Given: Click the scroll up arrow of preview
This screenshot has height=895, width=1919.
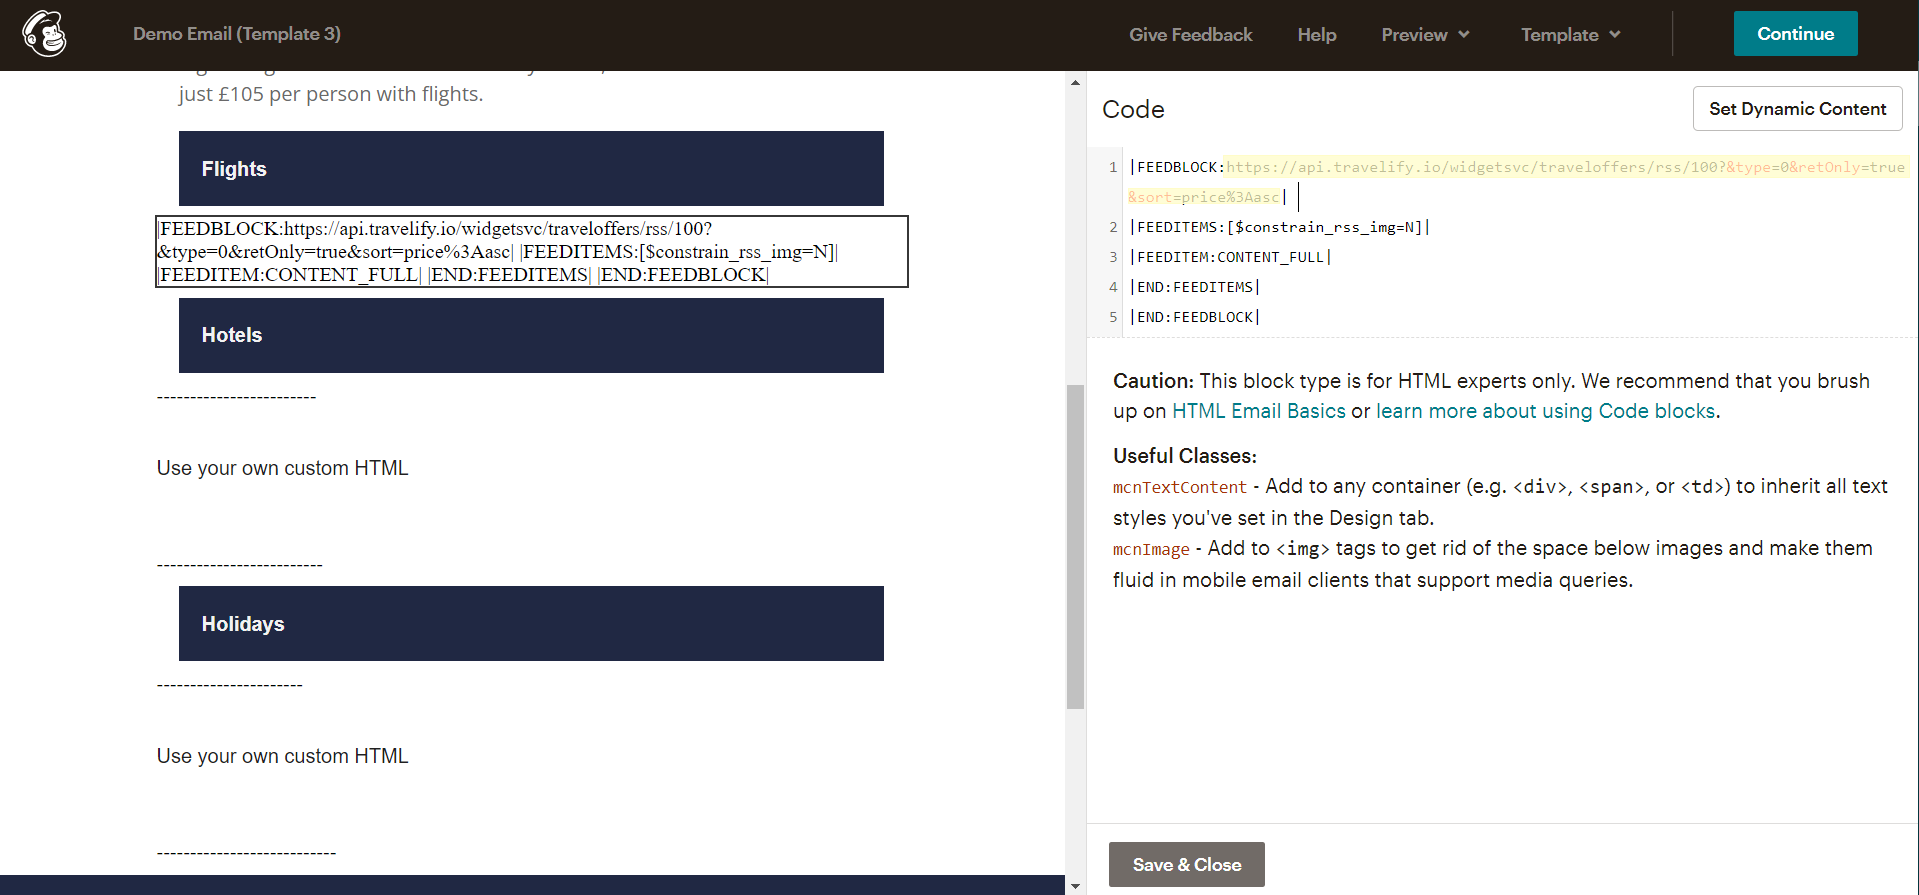Looking at the screenshot, I should click(x=1075, y=83).
